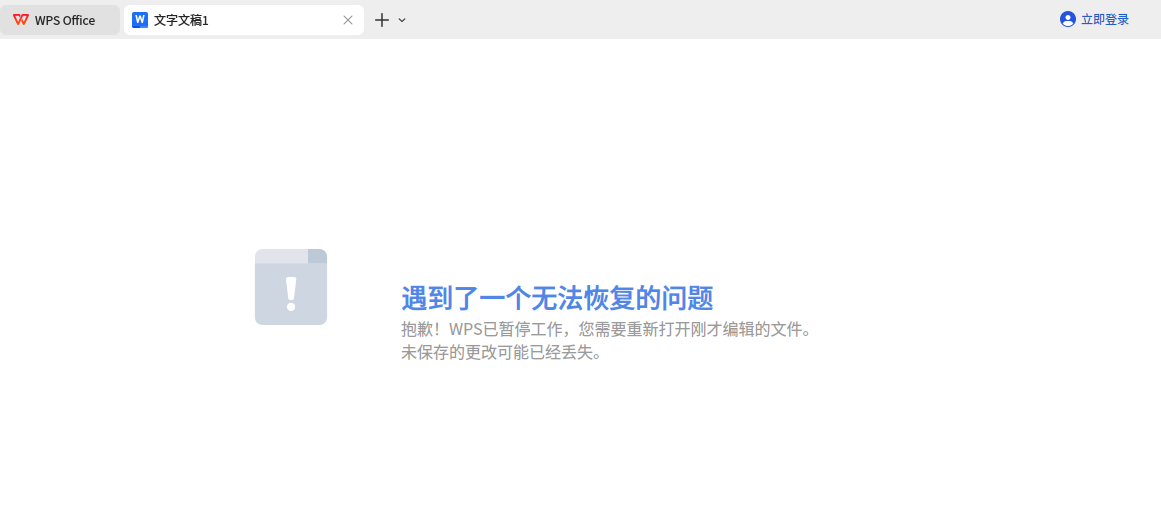This screenshot has width=1161, height=522.
Task: Click the heading 遇到了一个无法恢复的问题
Action: pyautogui.click(x=558, y=298)
